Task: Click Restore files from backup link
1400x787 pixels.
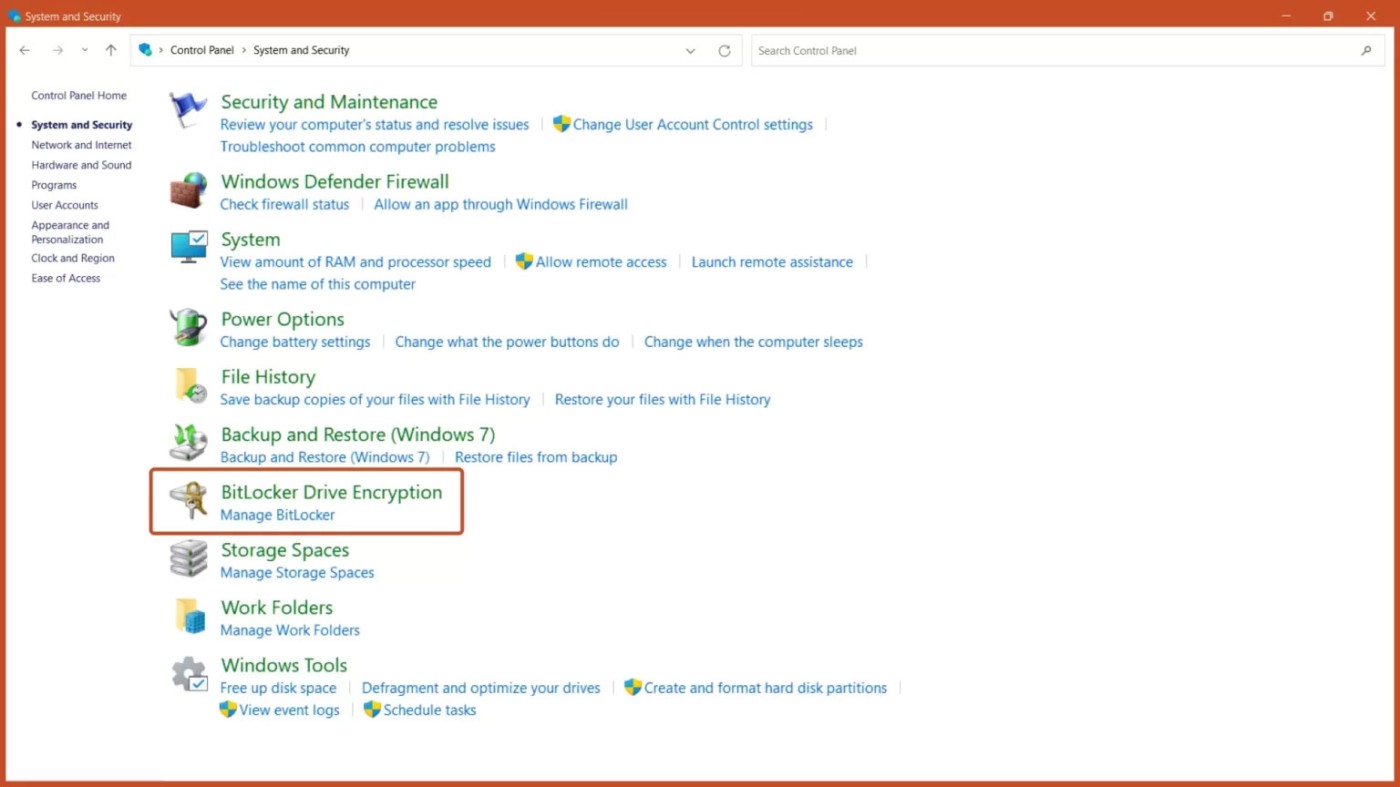Action: pos(536,457)
